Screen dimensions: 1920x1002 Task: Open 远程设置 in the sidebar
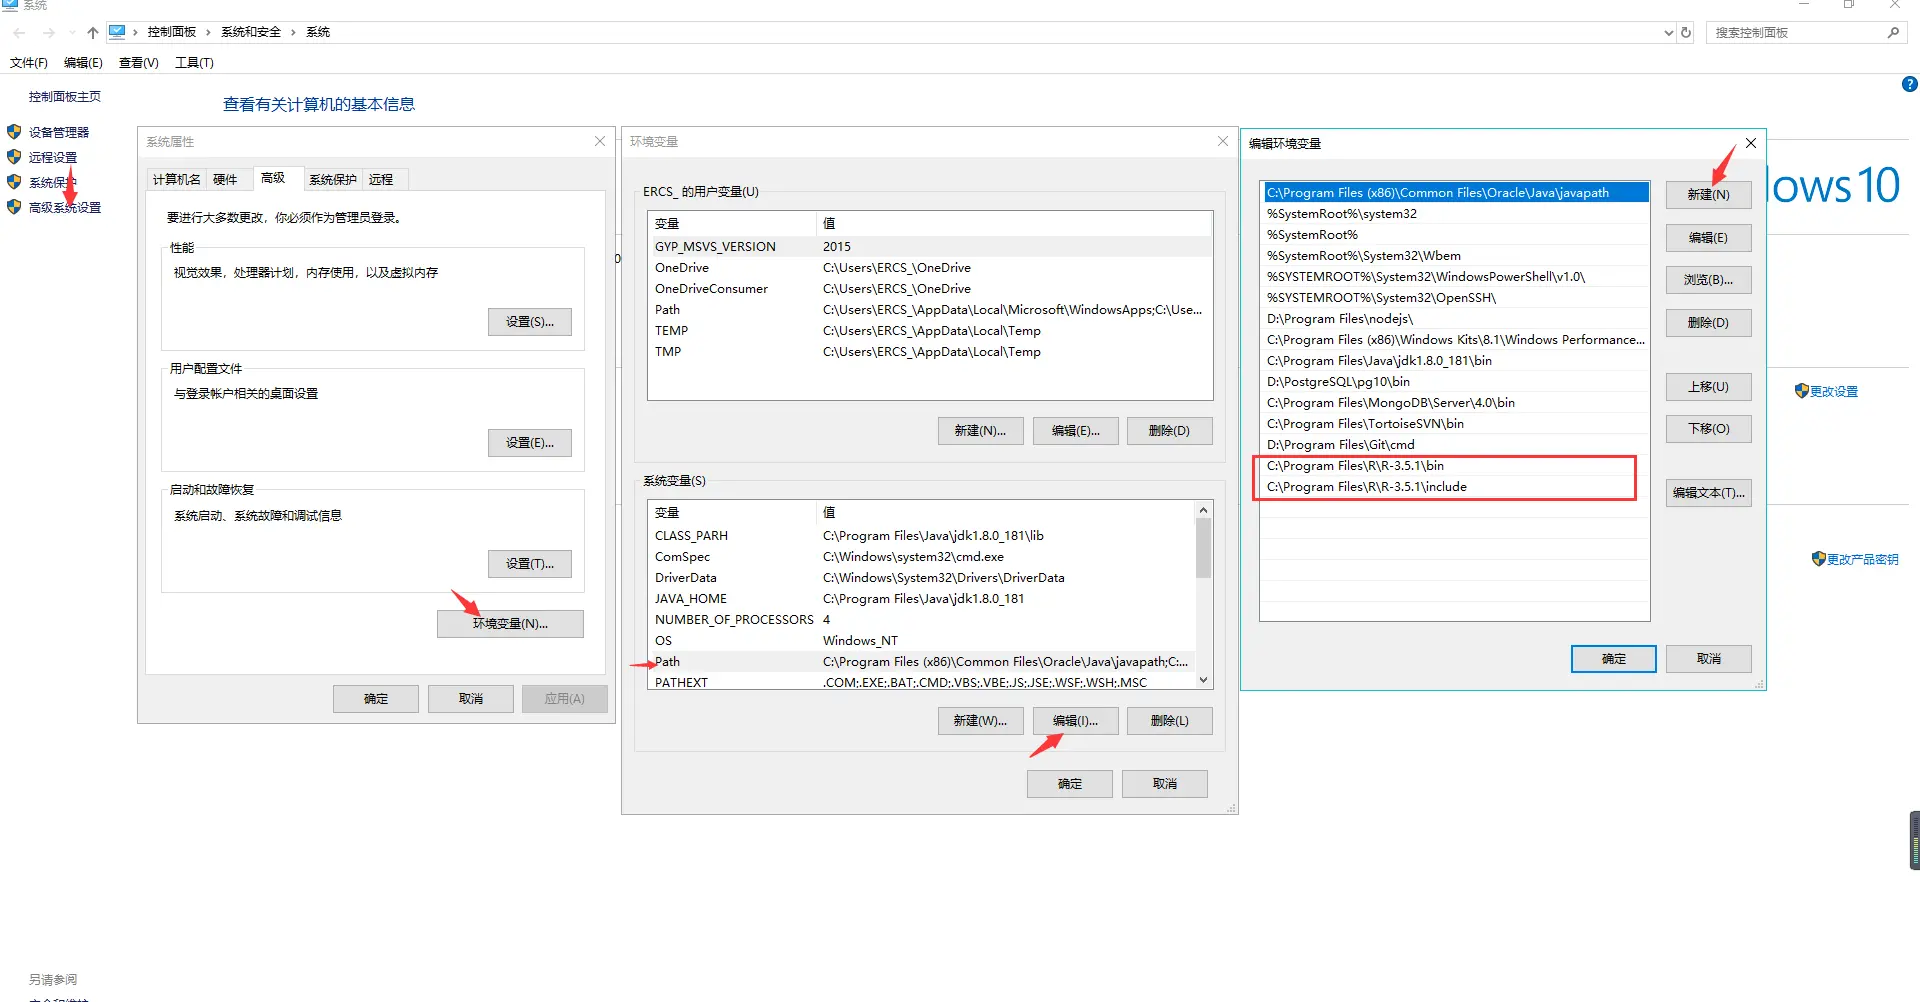[x=53, y=157]
